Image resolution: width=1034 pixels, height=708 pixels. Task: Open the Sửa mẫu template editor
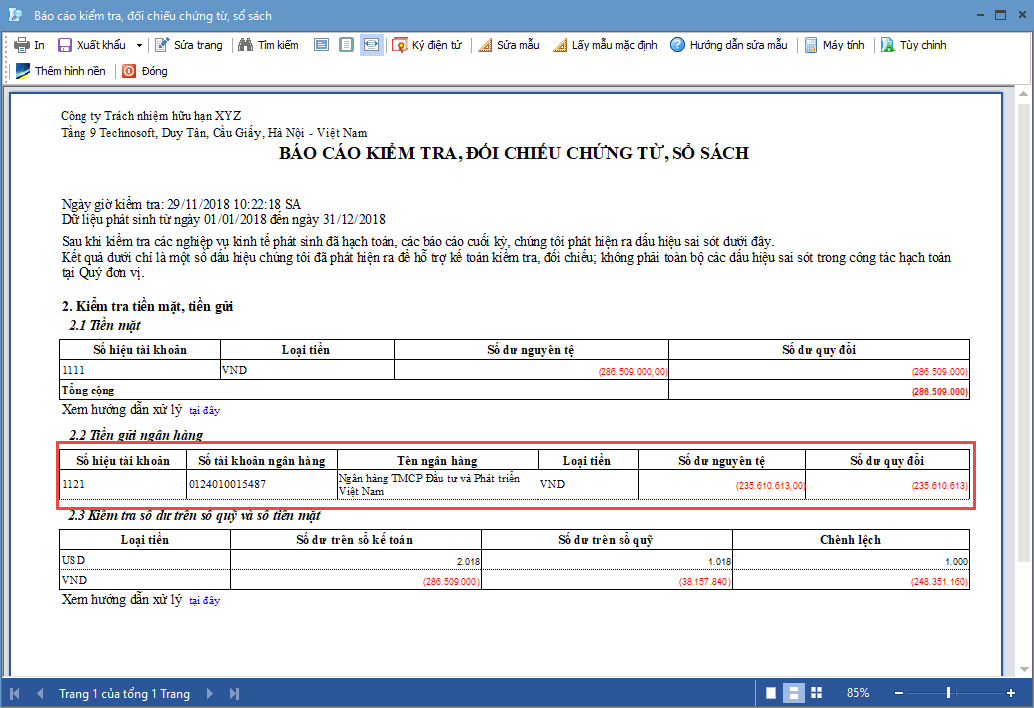(509, 45)
